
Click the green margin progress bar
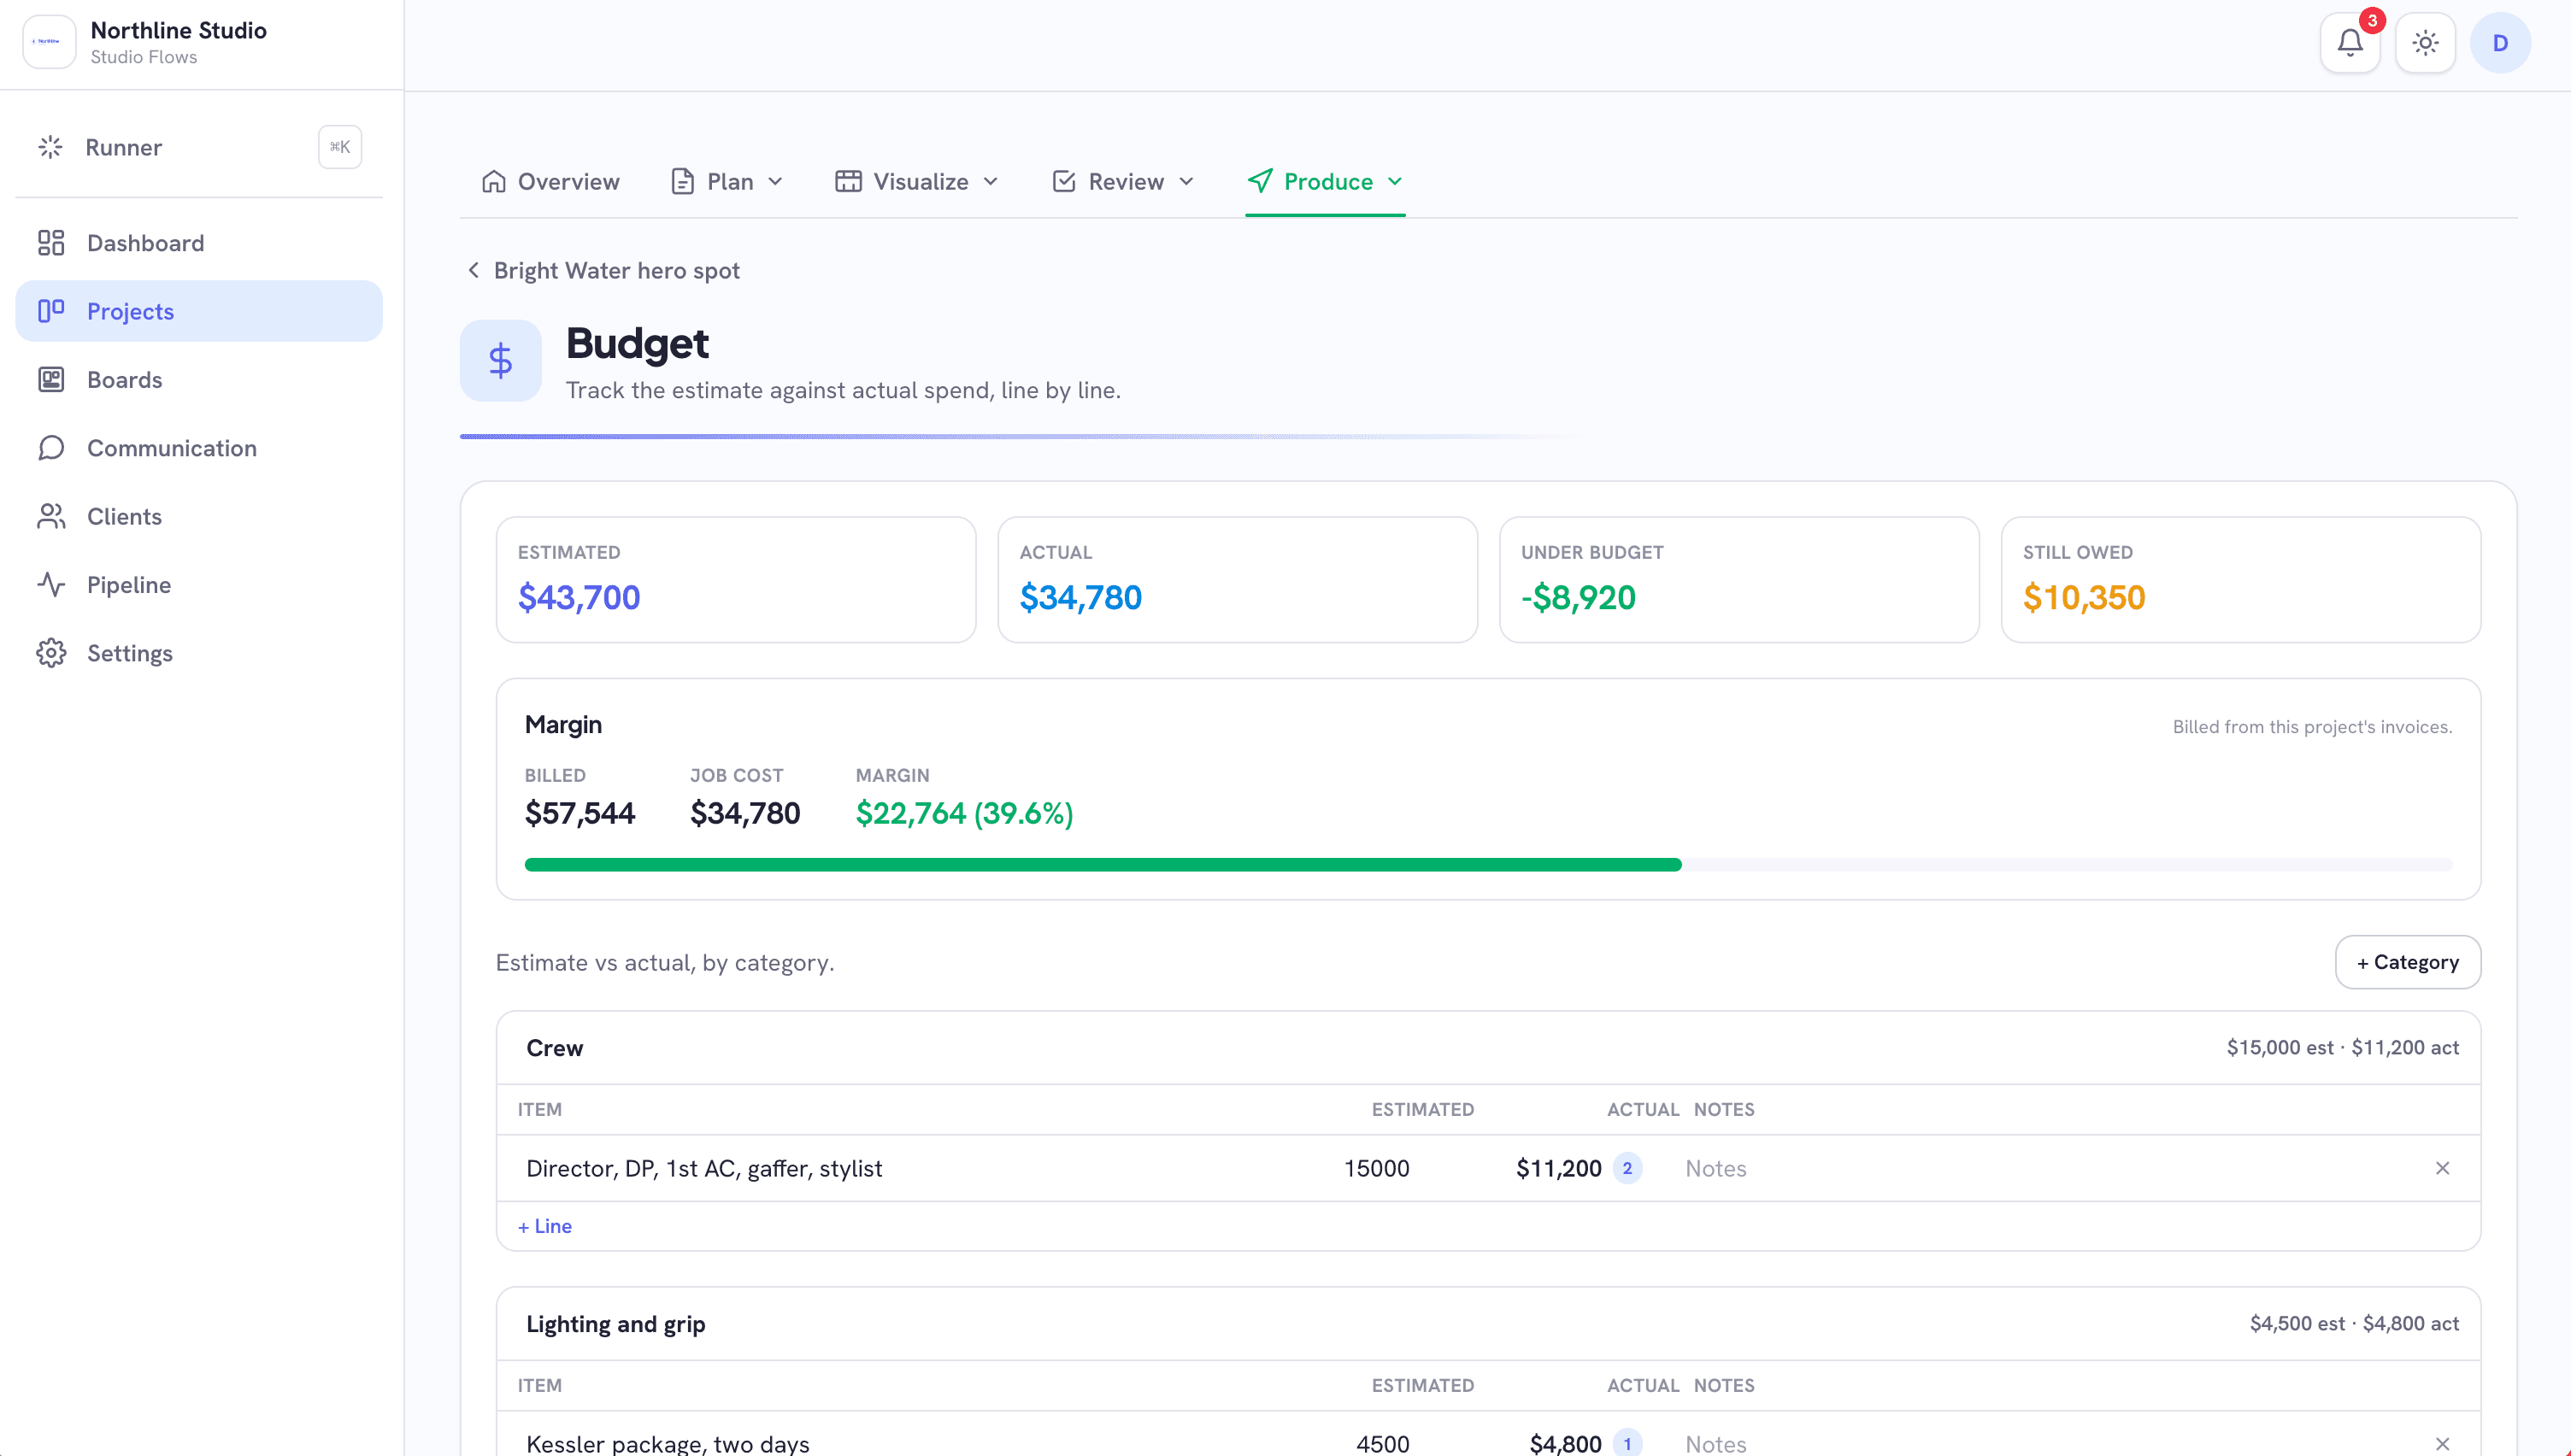1103,865
